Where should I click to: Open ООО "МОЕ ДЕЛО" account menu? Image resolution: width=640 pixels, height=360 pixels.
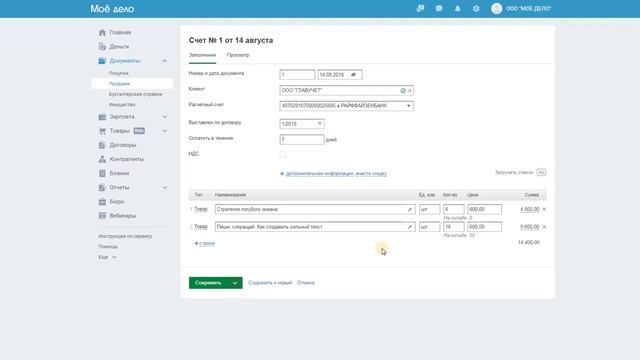[528, 8]
